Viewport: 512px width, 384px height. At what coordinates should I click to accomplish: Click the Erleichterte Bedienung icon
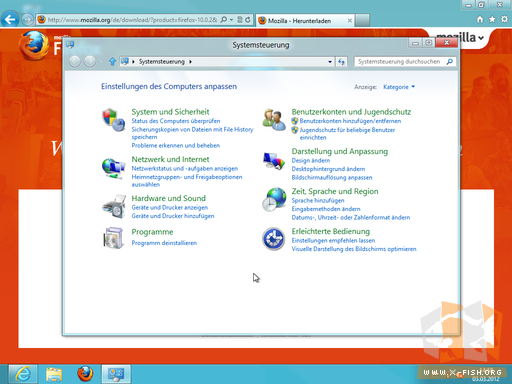click(273, 239)
